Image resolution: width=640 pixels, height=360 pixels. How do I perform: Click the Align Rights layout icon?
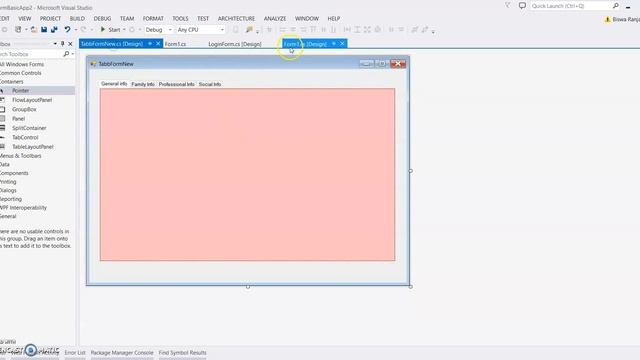point(303,29)
